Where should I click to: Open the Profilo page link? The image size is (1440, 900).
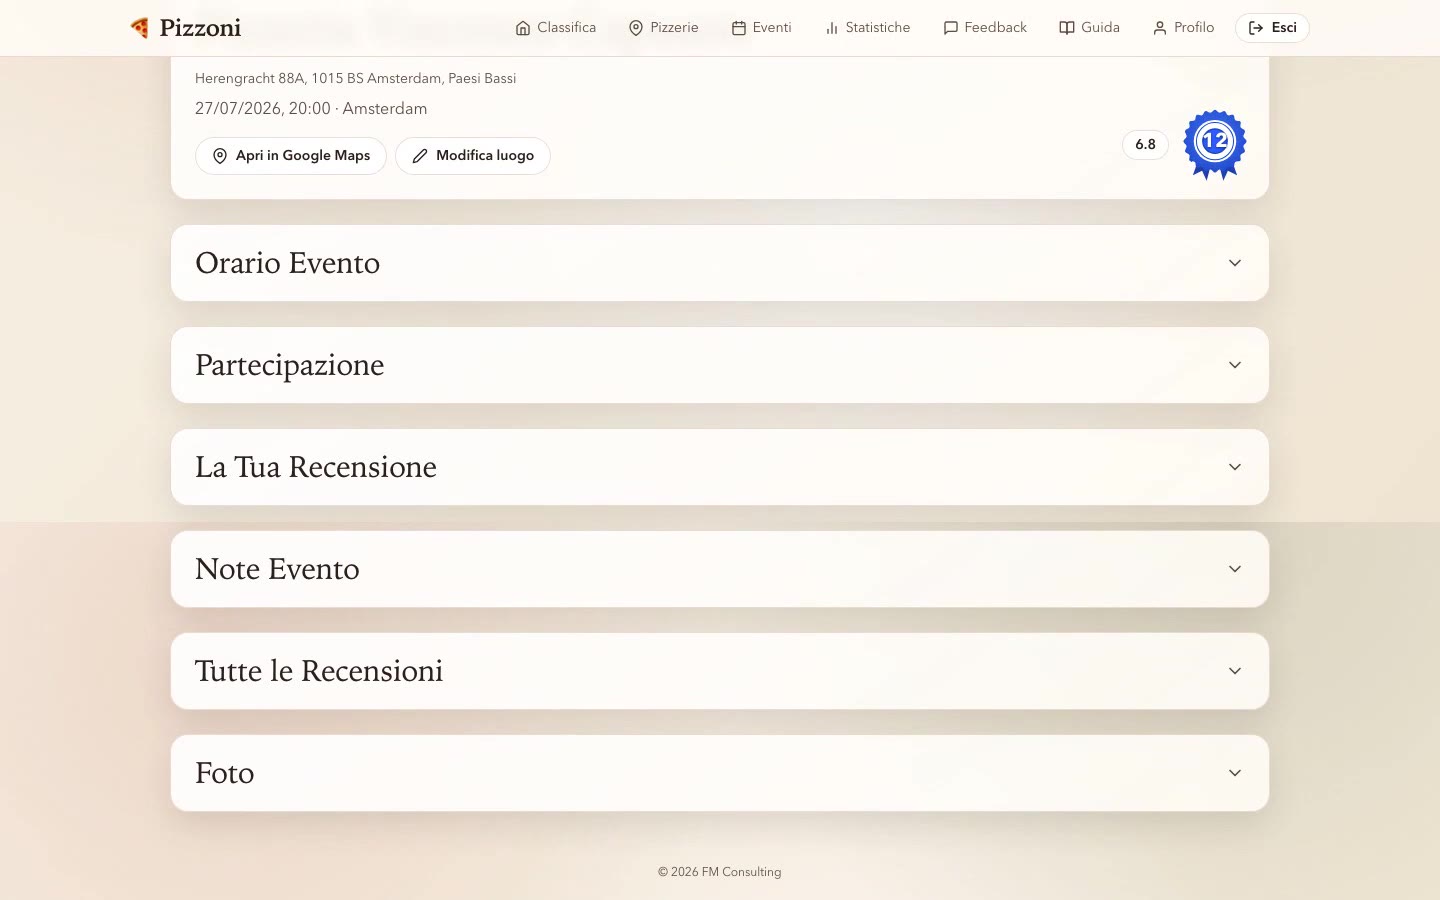click(1184, 28)
